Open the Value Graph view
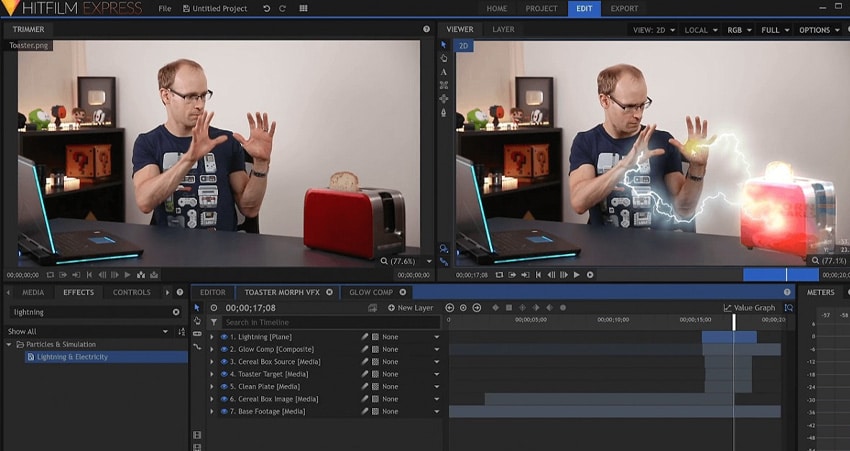 pyautogui.click(x=749, y=308)
